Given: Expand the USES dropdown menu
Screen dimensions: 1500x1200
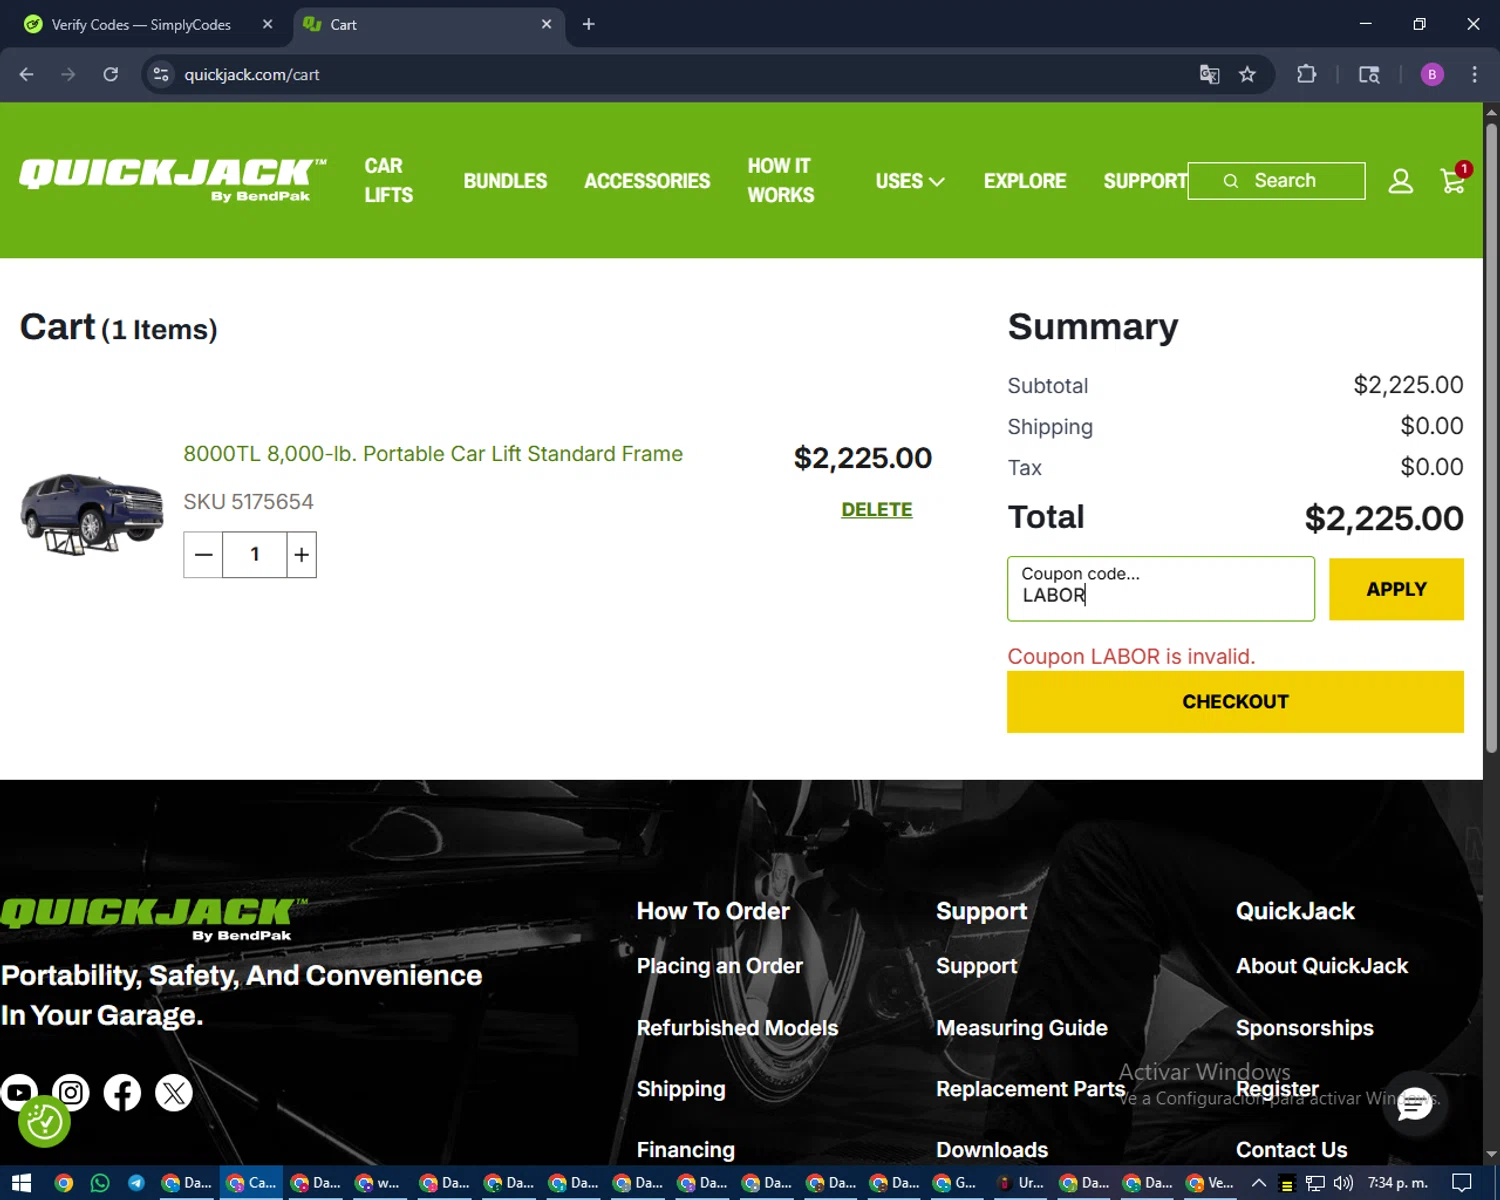Looking at the screenshot, I should click(909, 181).
